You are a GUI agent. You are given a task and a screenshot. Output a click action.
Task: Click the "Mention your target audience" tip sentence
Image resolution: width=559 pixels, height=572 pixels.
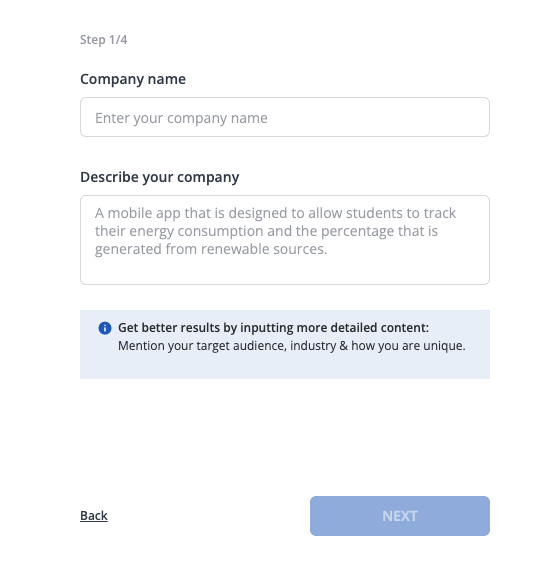[292, 345]
